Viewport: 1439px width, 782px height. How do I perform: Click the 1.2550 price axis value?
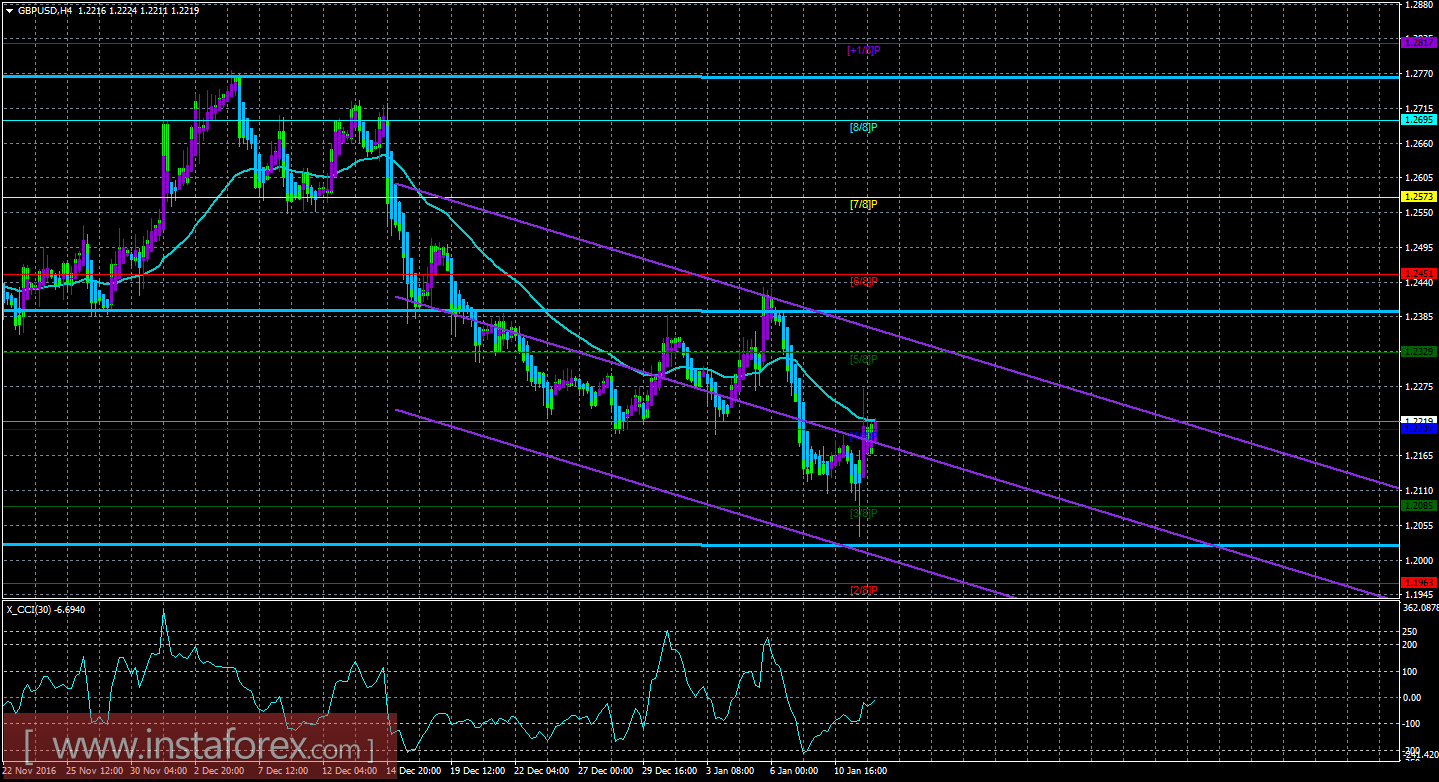point(1419,212)
